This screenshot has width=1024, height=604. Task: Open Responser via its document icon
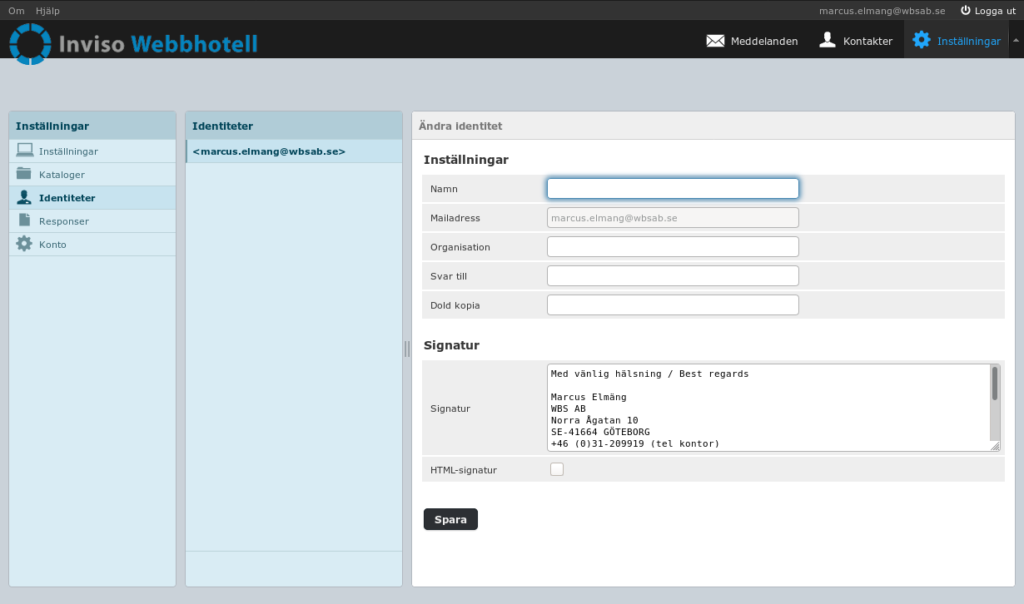pos(24,221)
